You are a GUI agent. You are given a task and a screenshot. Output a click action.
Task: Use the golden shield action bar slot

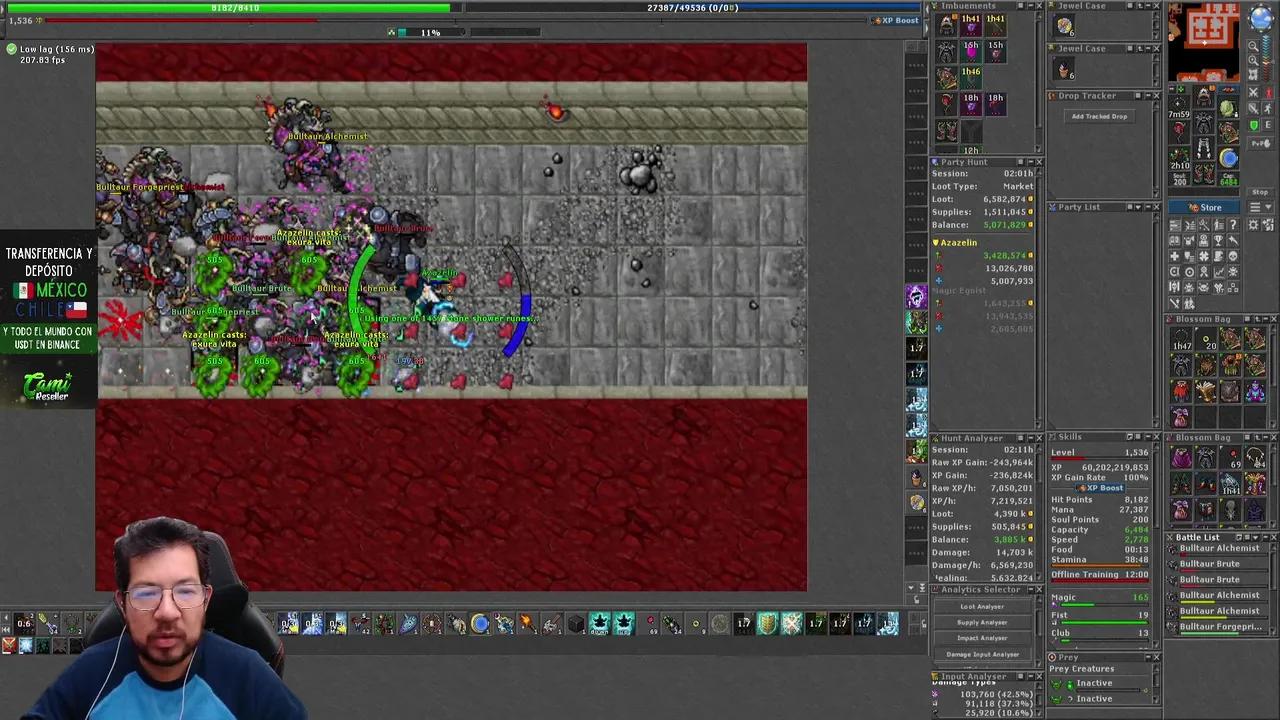coord(767,624)
